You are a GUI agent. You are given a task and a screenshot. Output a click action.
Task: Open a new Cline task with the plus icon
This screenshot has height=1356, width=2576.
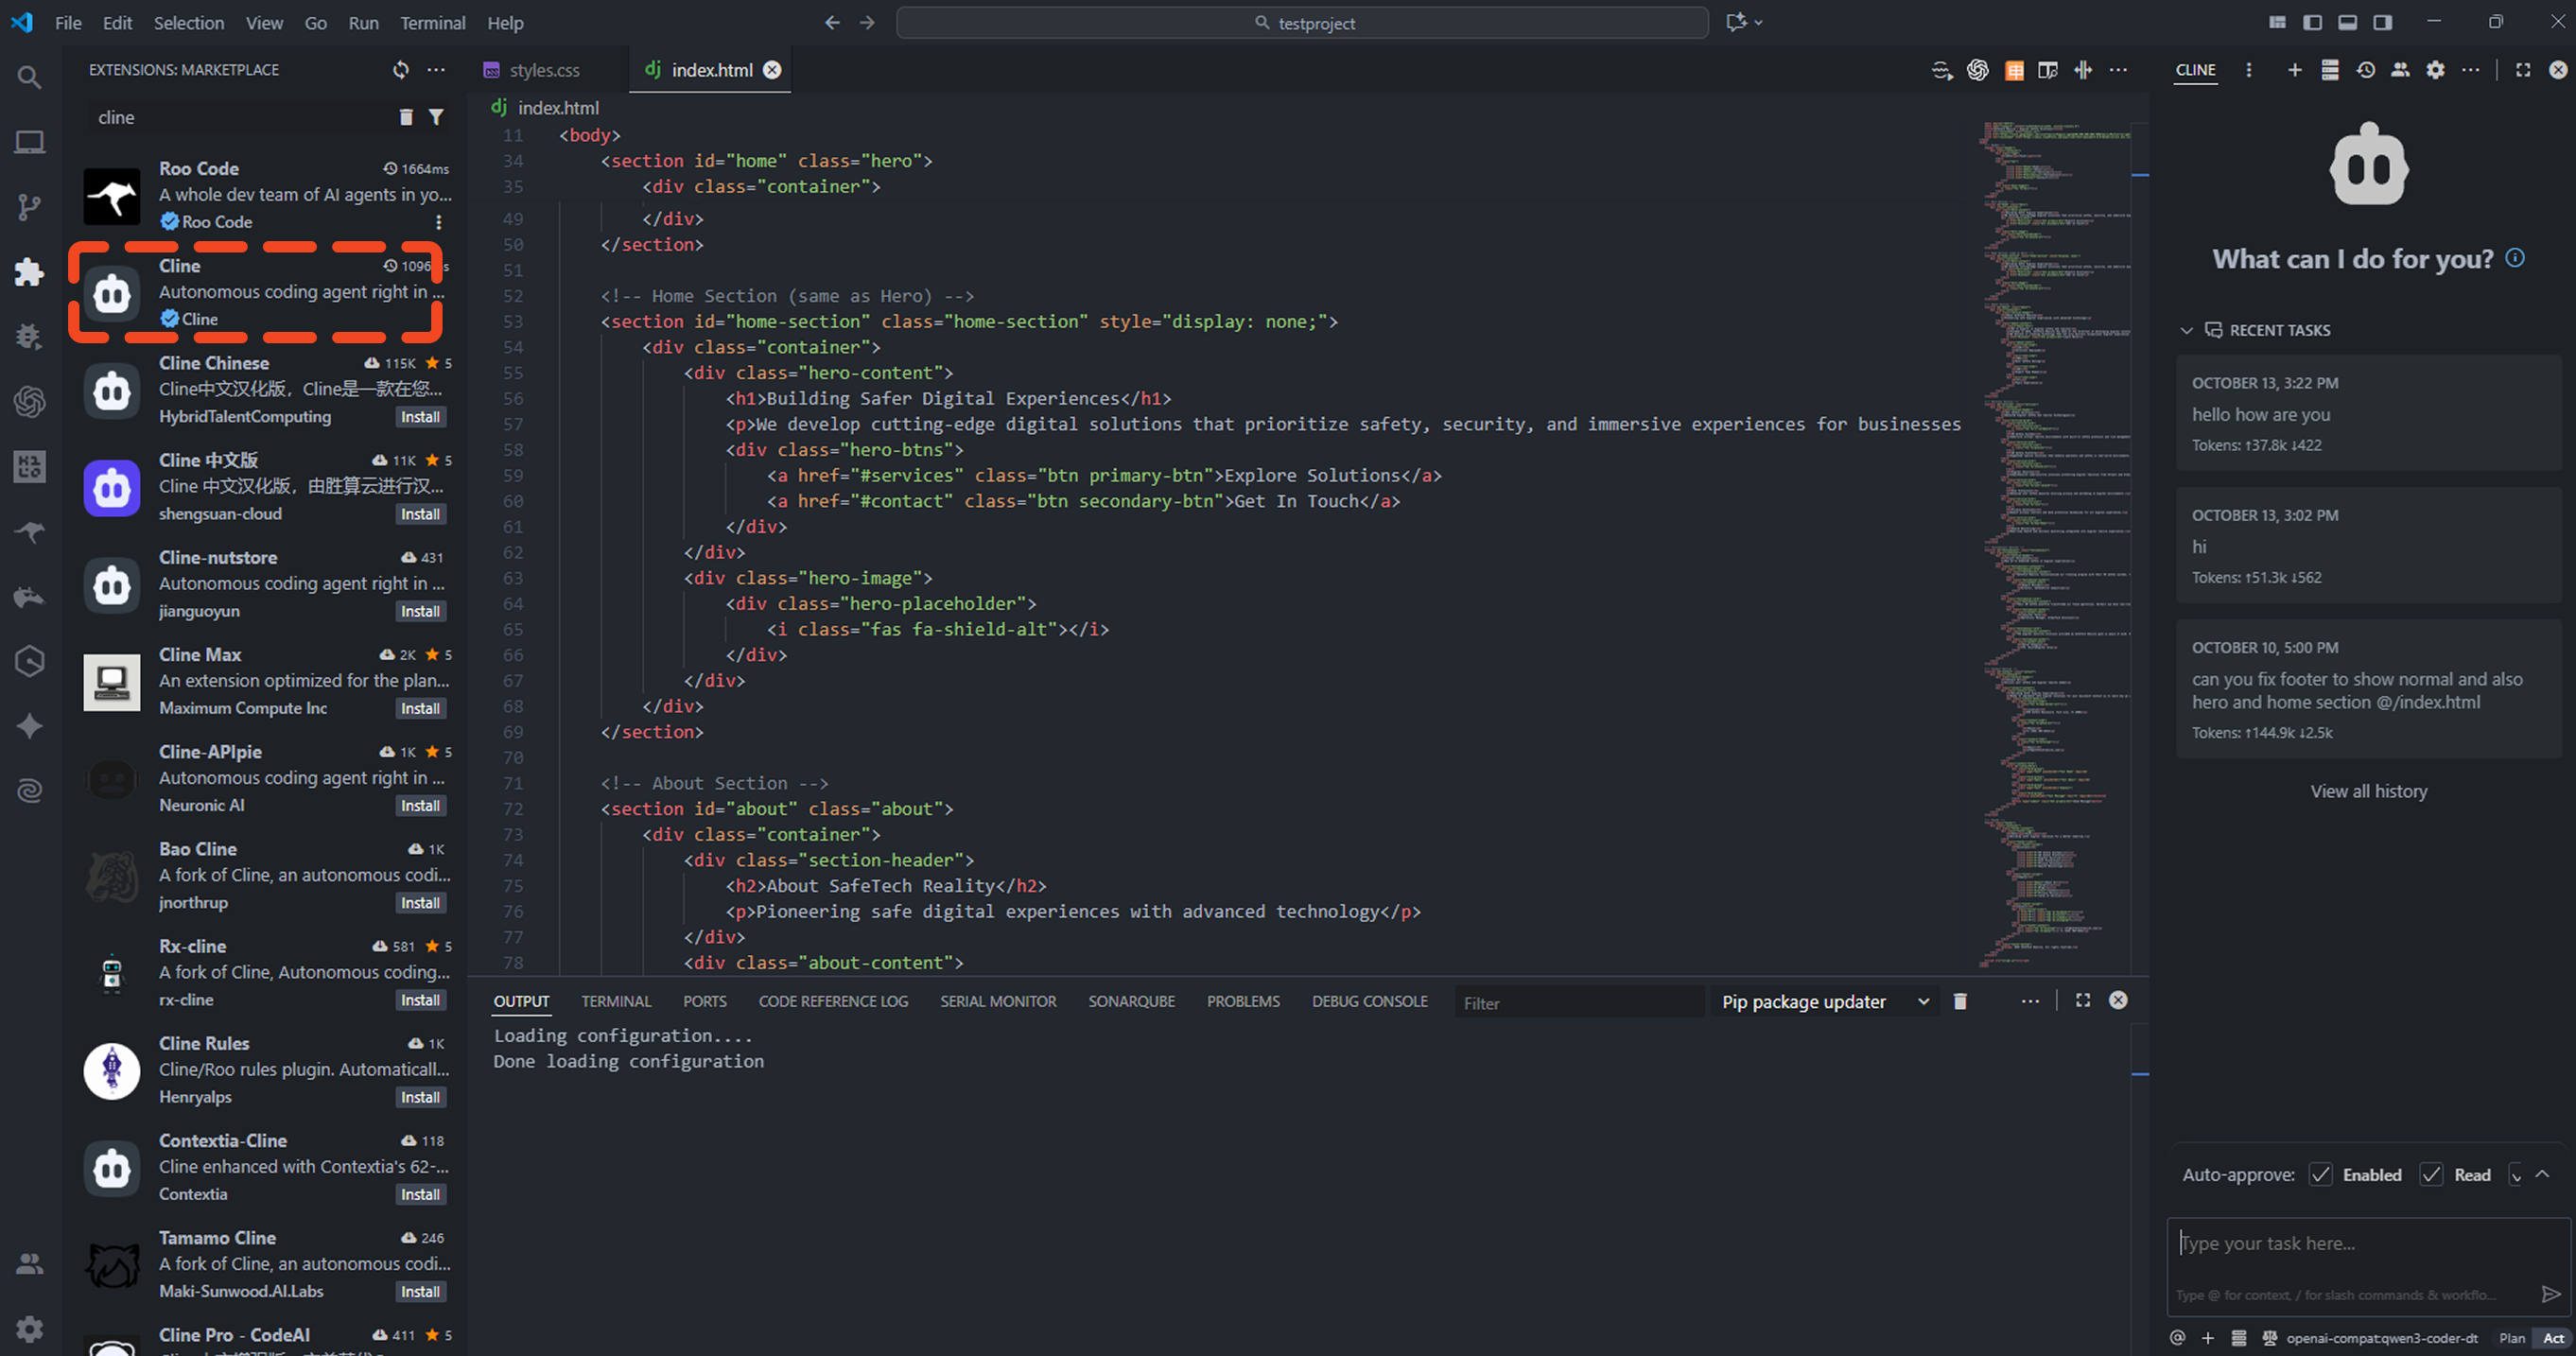(2295, 70)
